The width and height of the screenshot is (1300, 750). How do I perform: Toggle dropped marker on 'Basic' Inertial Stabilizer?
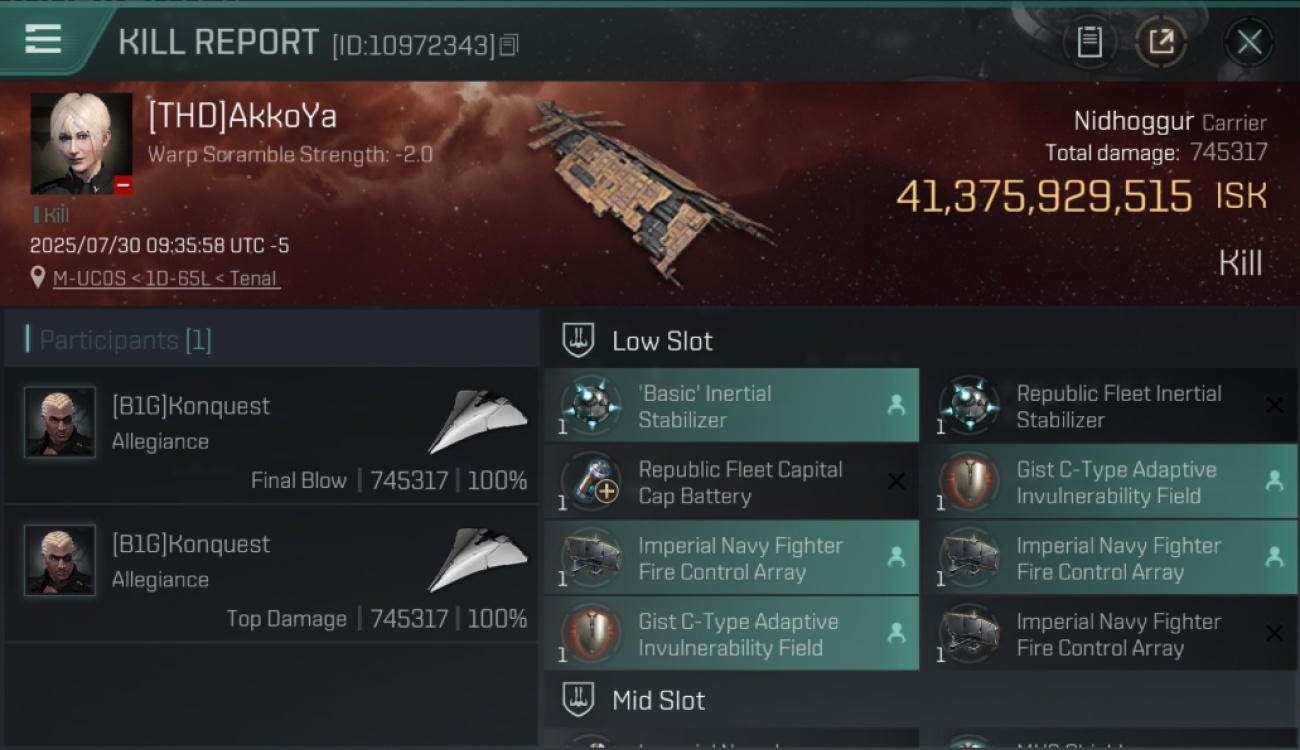(x=896, y=405)
